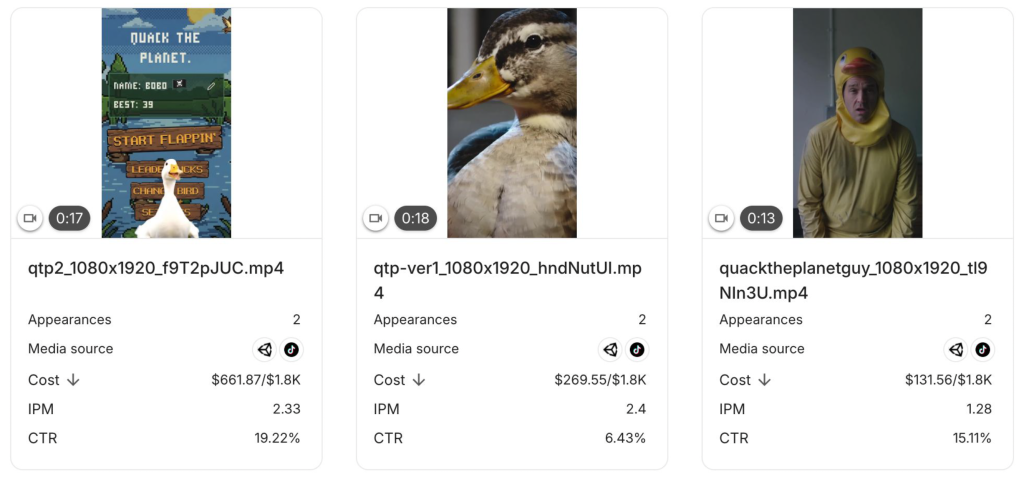Screen dimensions: 1024x477
Task: Click the Unity media source icon on the qtp-ver1 card
Action: pyautogui.click(x=610, y=350)
